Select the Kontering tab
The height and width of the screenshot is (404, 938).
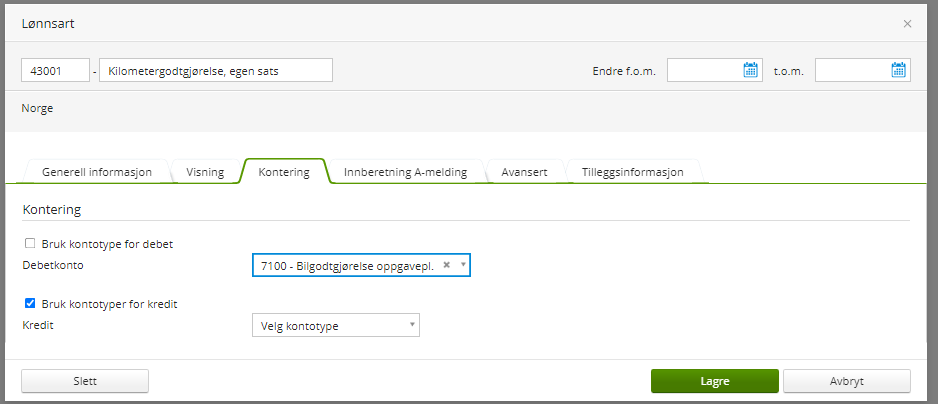pos(284,172)
